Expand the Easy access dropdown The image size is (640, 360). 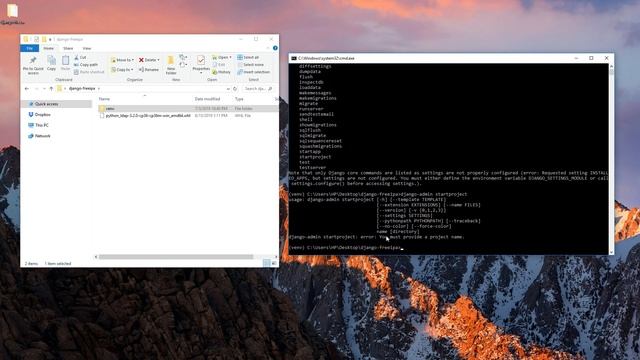coord(183,64)
